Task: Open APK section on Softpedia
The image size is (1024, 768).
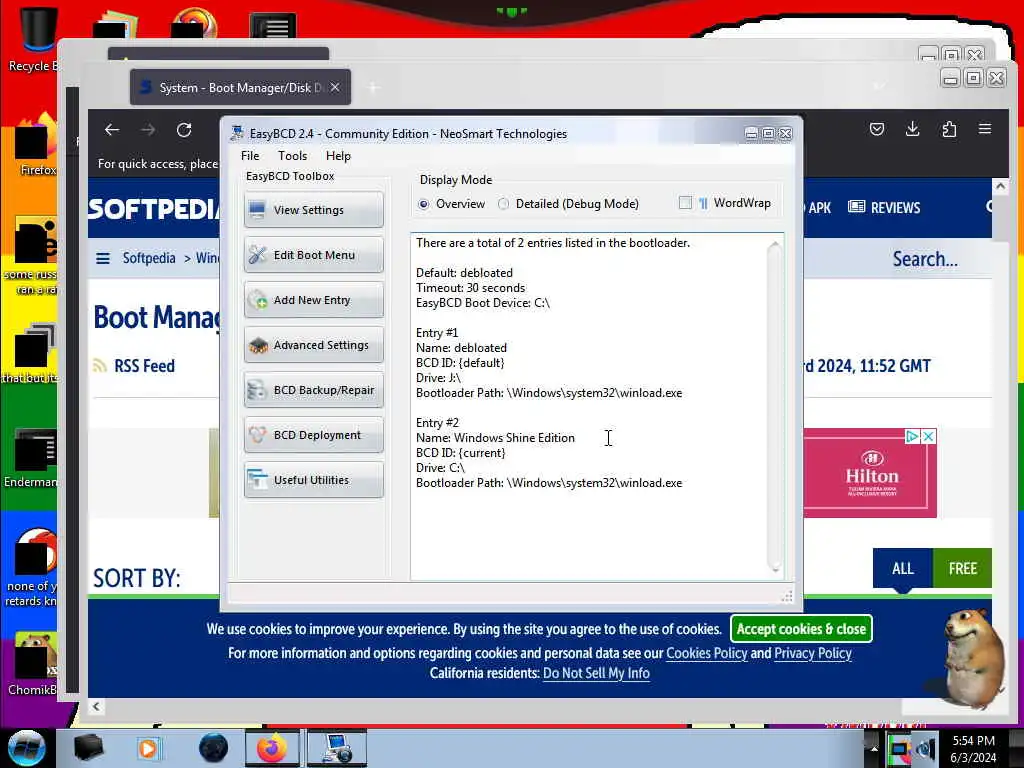Action: pyautogui.click(x=819, y=208)
